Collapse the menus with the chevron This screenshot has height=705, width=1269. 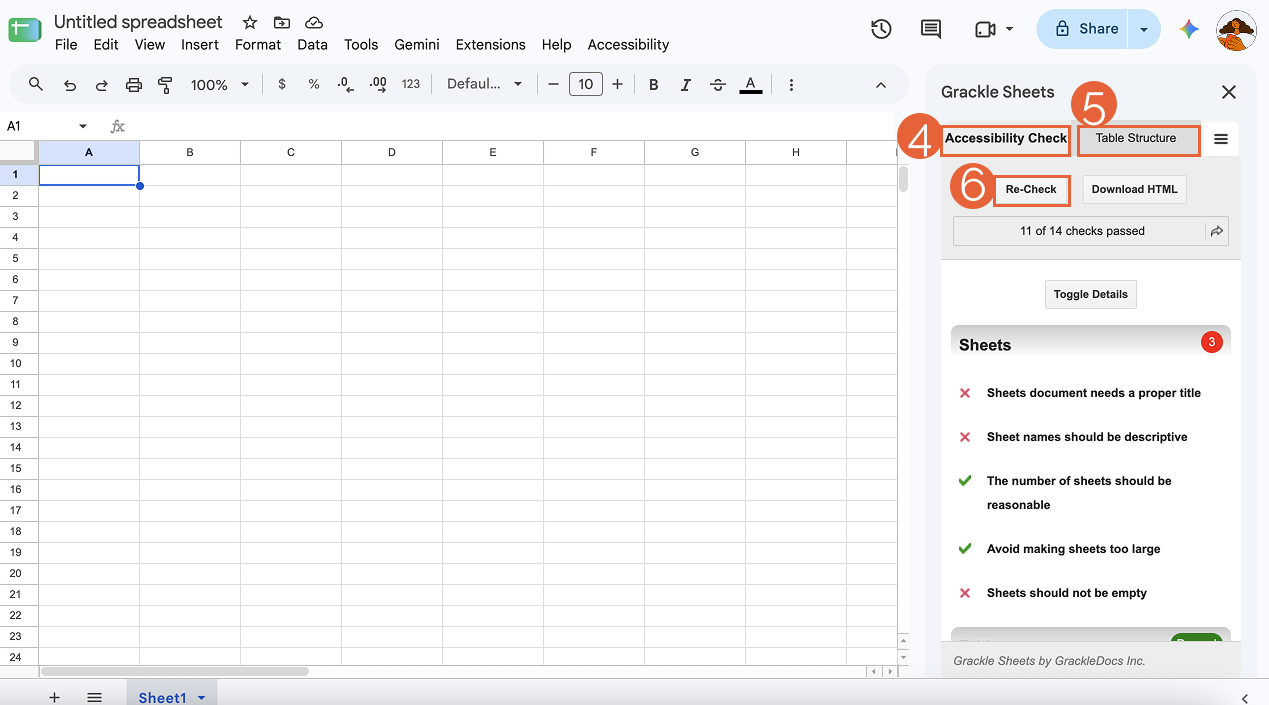[x=881, y=85]
